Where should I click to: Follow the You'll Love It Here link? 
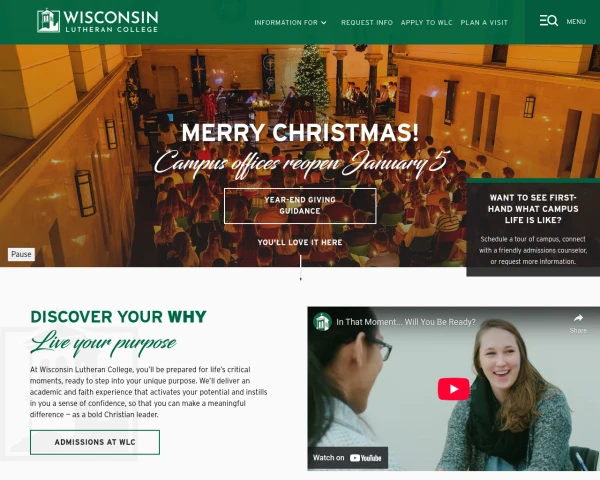coord(300,242)
